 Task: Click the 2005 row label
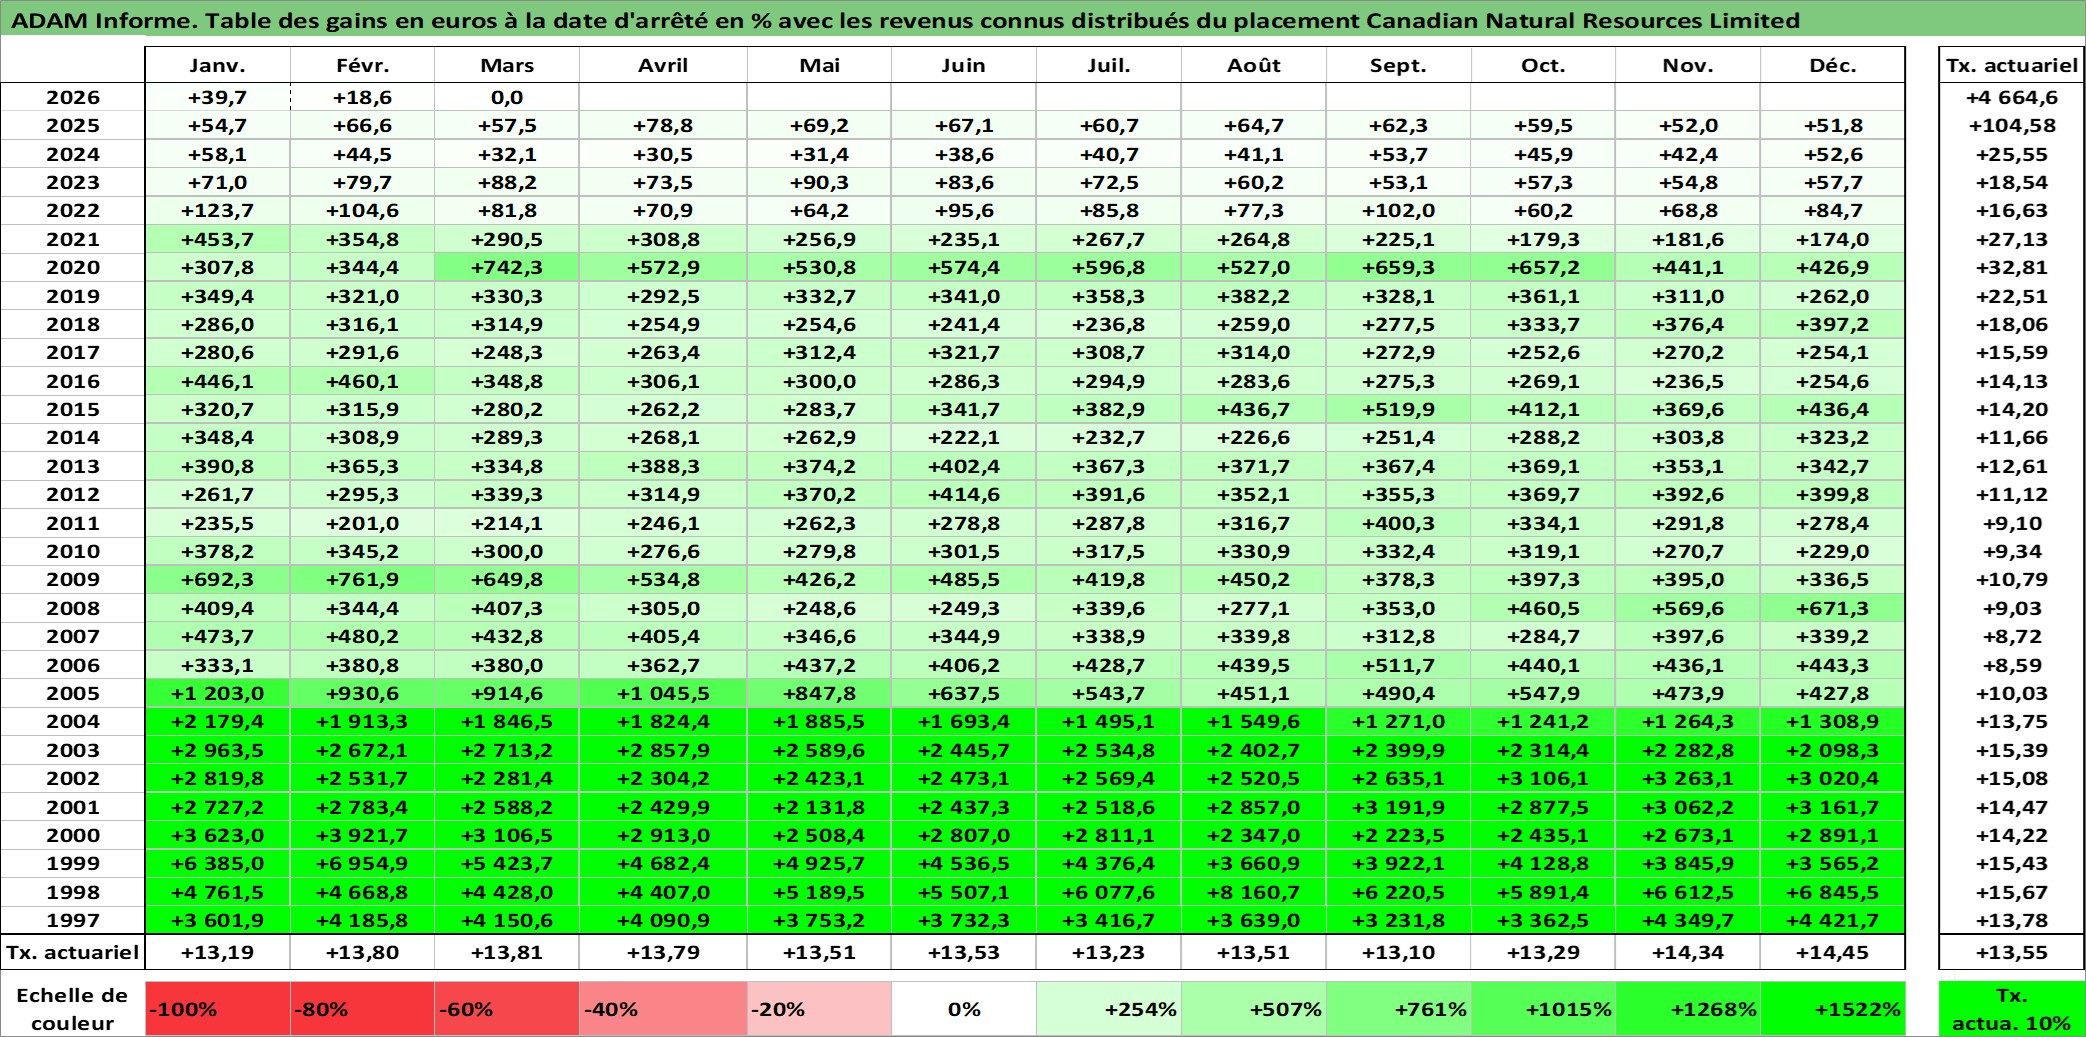click(73, 693)
